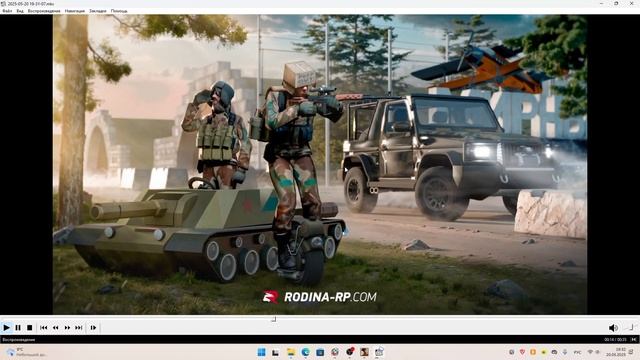Click the player app icon in the title bar
Image resolution: width=640 pixels, height=360 pixels.
coord(4,3)
